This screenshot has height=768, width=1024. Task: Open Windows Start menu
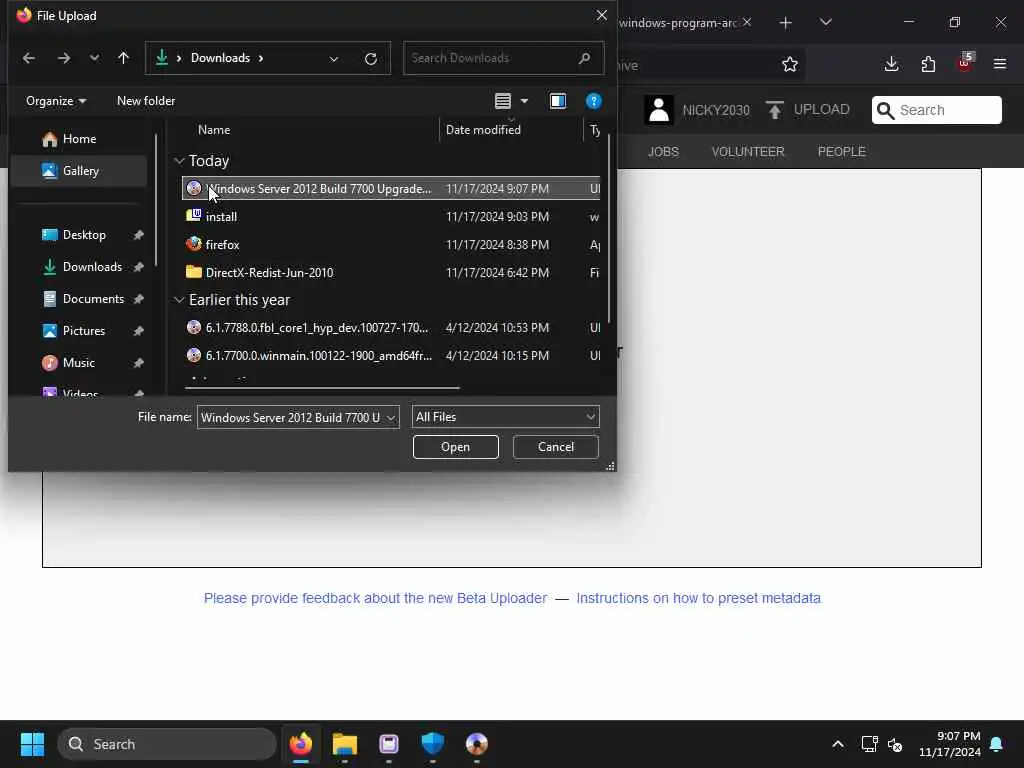(x=32, y=744)
